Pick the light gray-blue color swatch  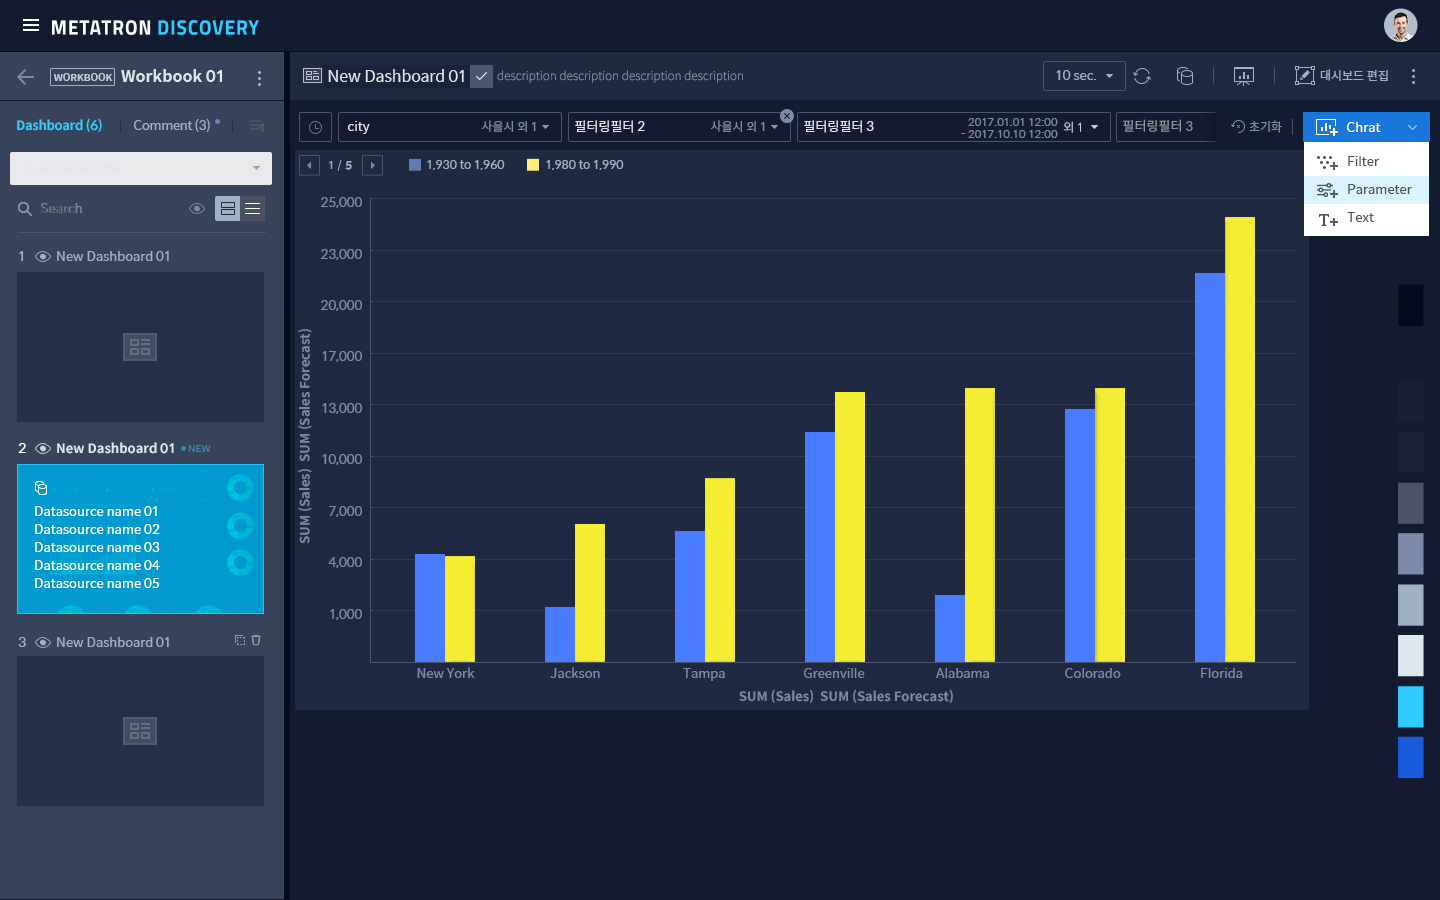tap(1411, 605)
